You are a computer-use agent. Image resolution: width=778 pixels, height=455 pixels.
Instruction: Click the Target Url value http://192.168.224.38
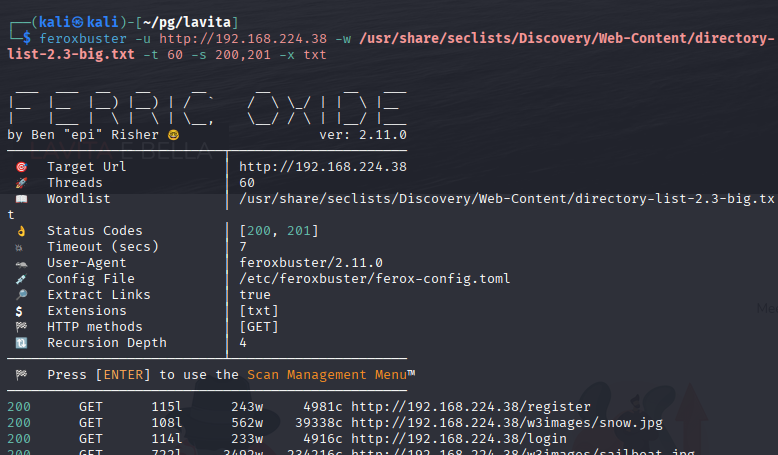[323, 167]
